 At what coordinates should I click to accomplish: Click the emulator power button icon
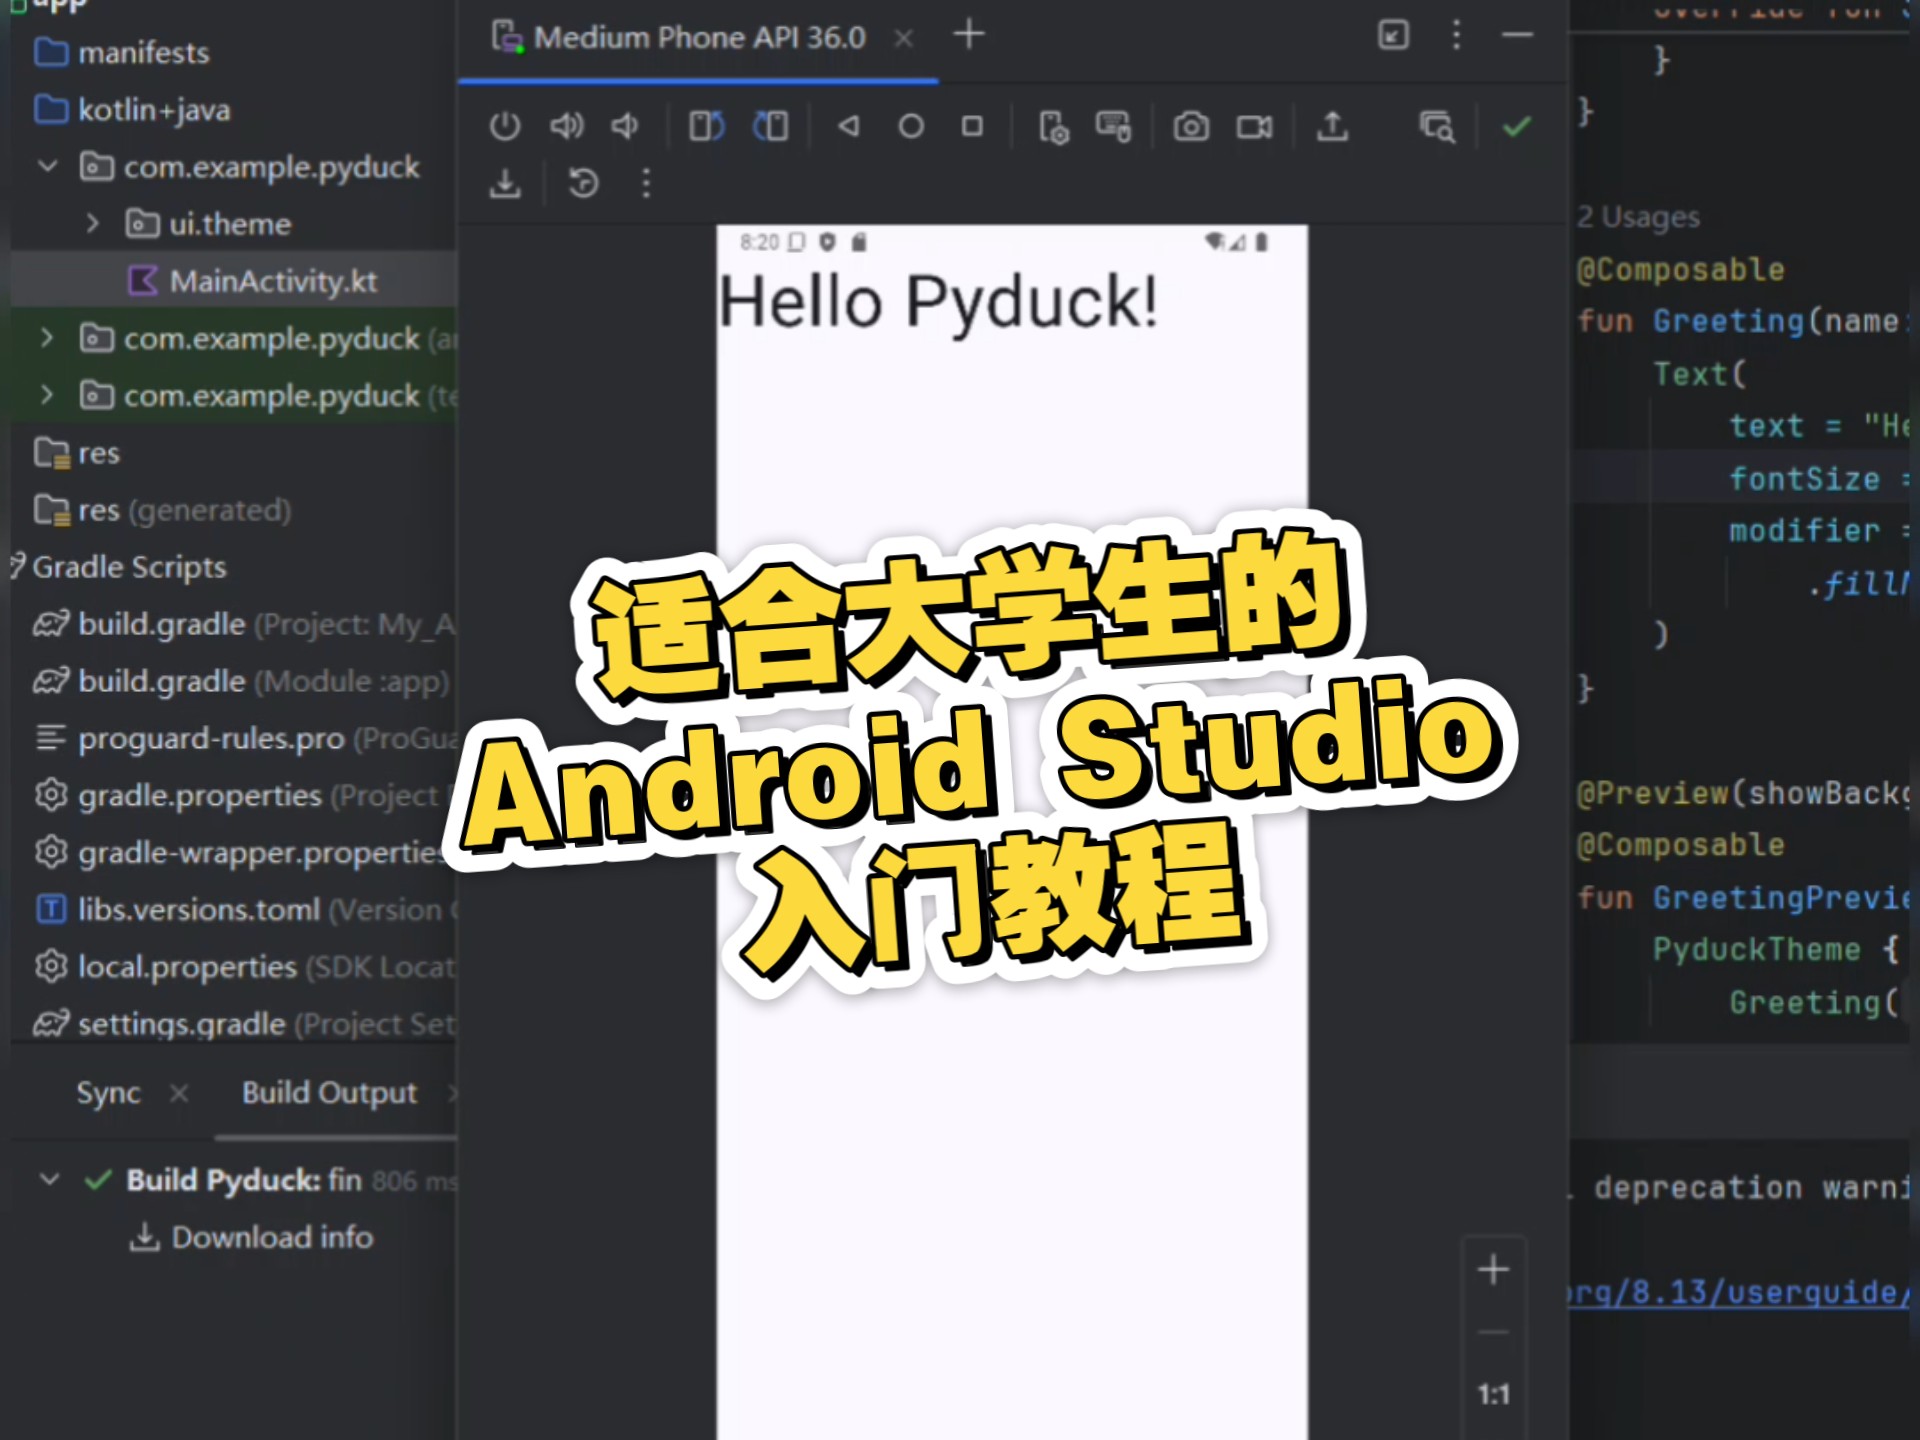(505, 126)
